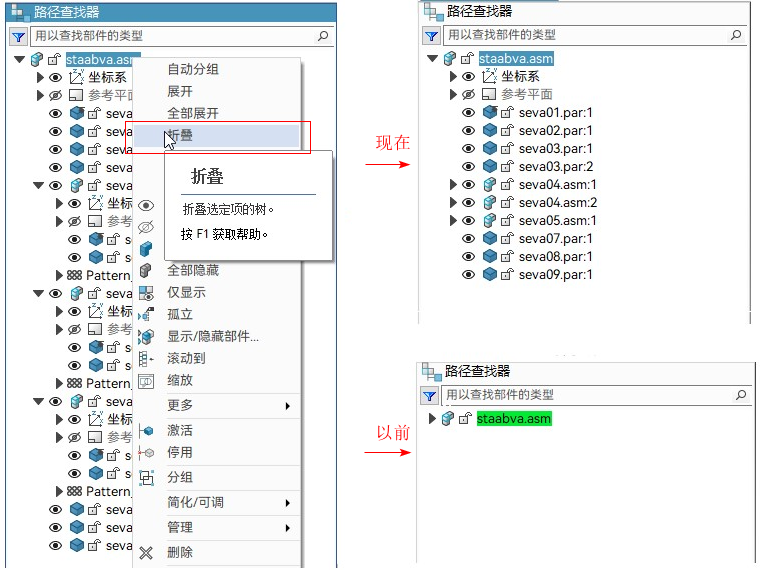Click 显示/隐藏部件... in the context menu
760x570 pixels.
pos(212,337)
